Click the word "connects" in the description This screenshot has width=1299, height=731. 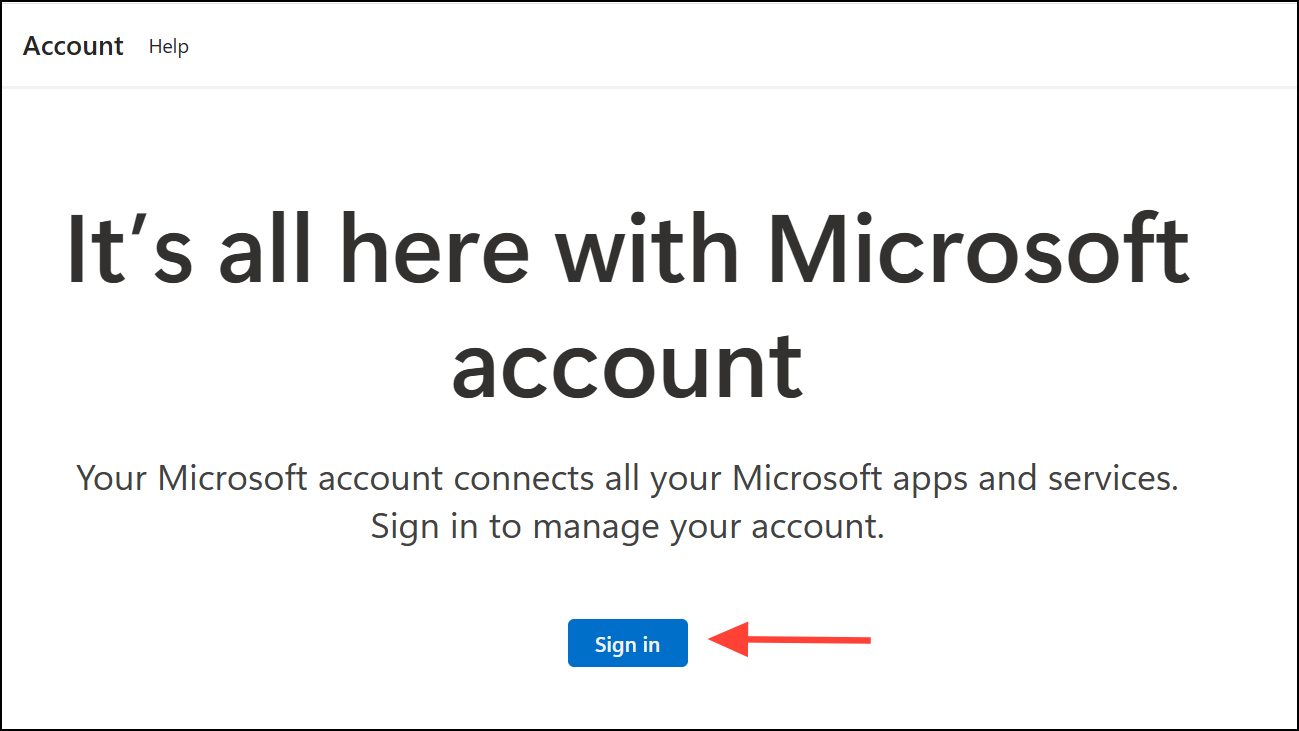[524, 478]
